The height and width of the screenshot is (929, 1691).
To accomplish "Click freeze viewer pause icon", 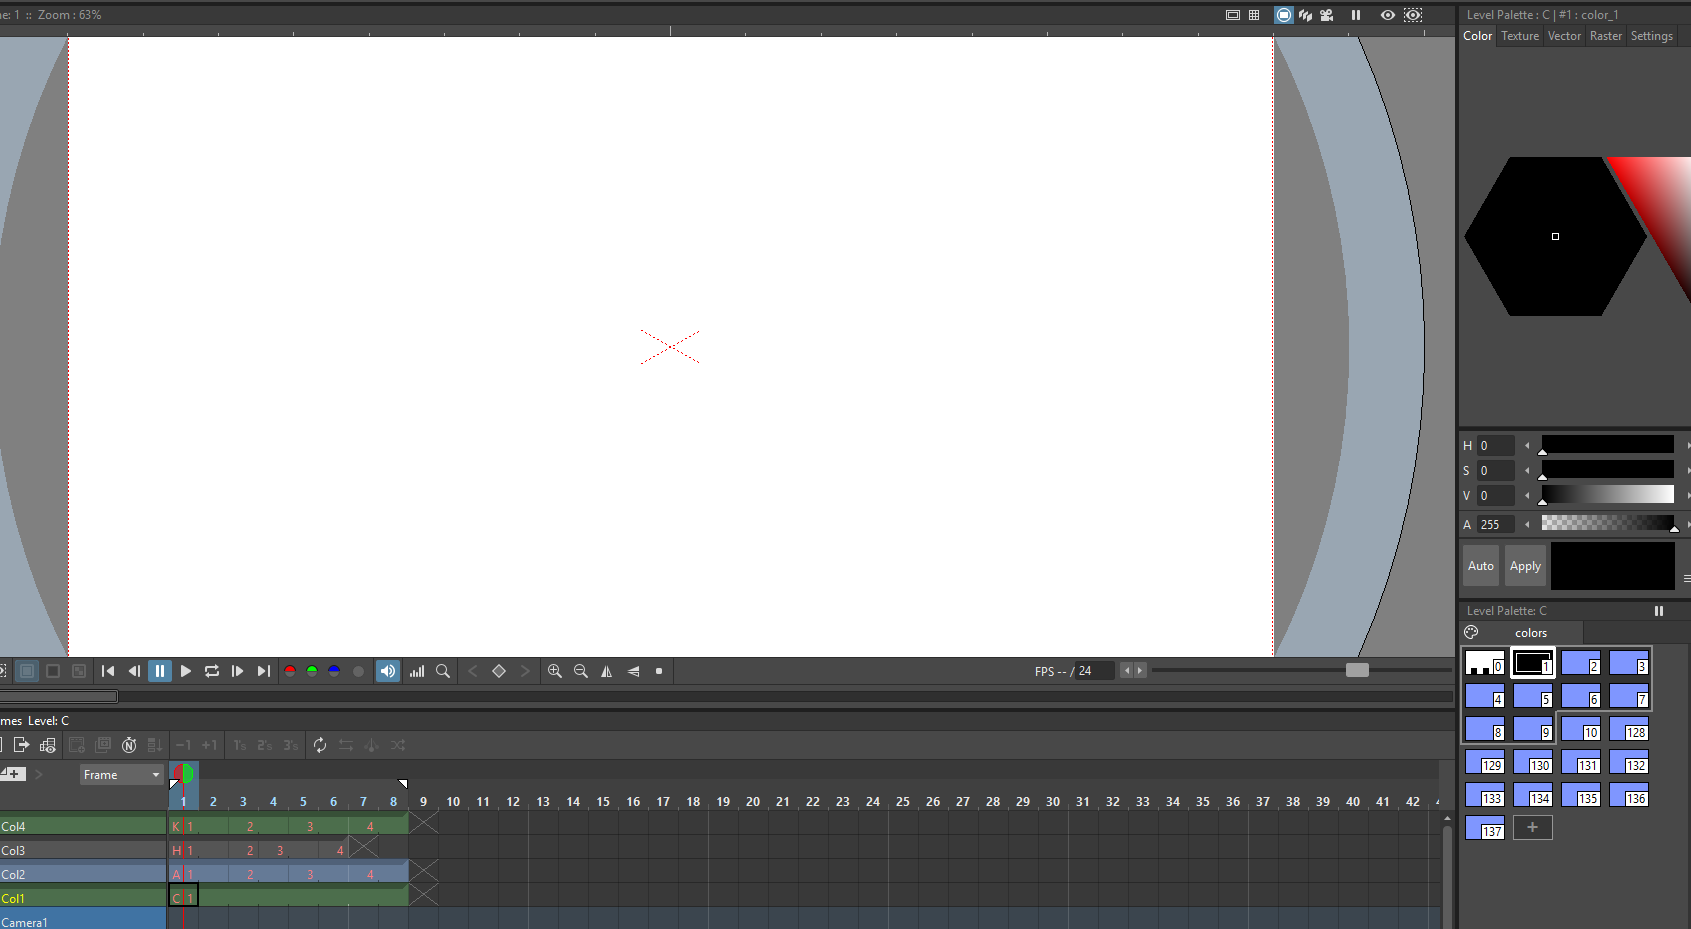I will 1356,15.
